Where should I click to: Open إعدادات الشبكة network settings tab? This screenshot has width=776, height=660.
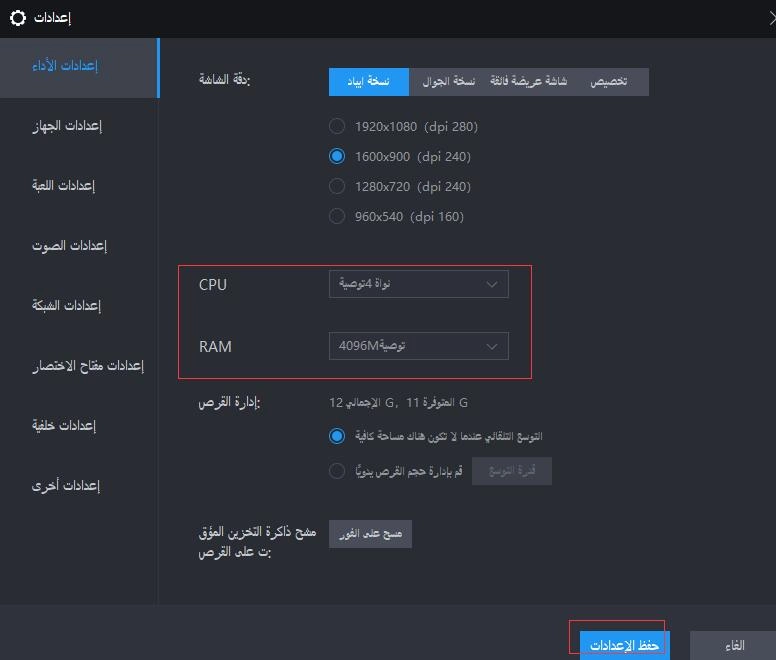(66, 305)
